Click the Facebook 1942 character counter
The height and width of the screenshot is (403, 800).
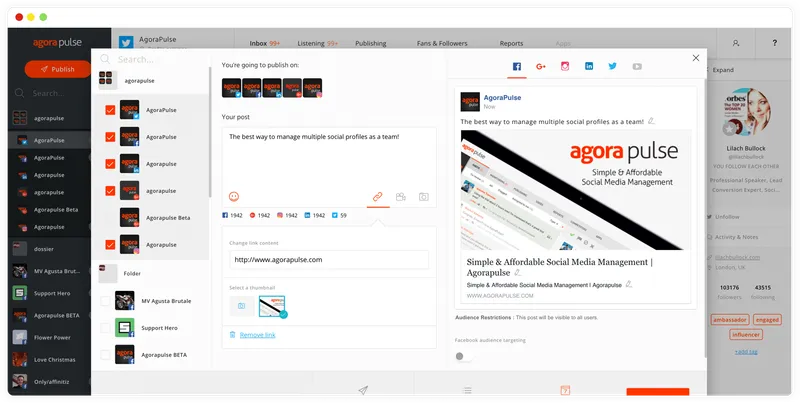(232, 215)
